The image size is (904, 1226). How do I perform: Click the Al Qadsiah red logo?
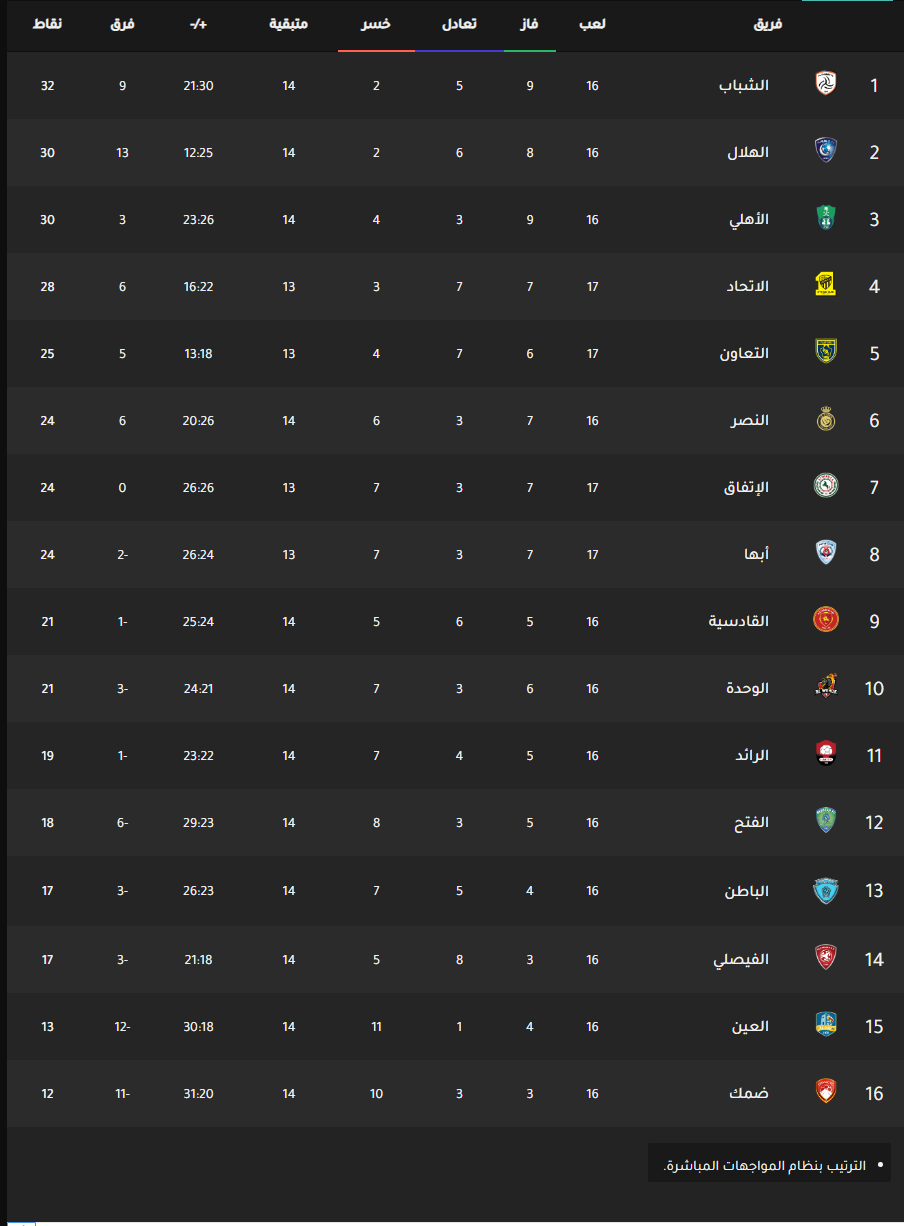(825, 621)
